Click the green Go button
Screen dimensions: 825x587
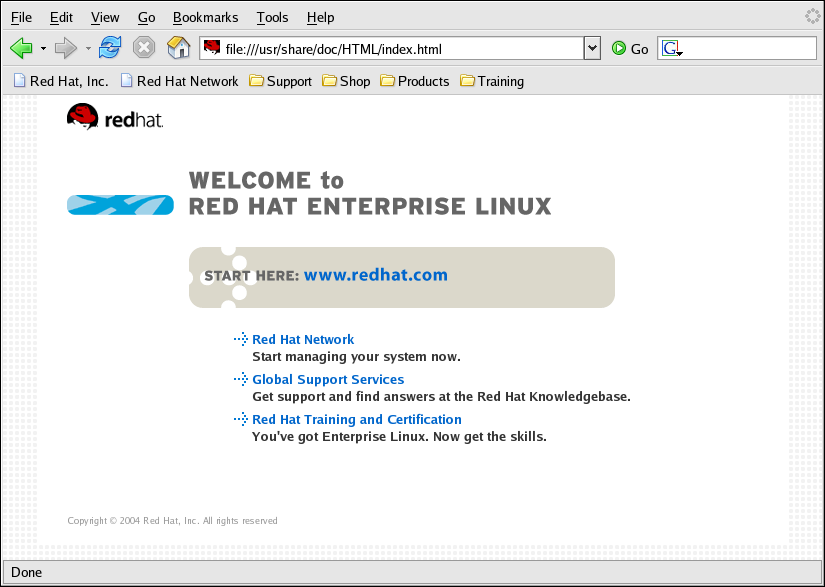click(630, 49)
